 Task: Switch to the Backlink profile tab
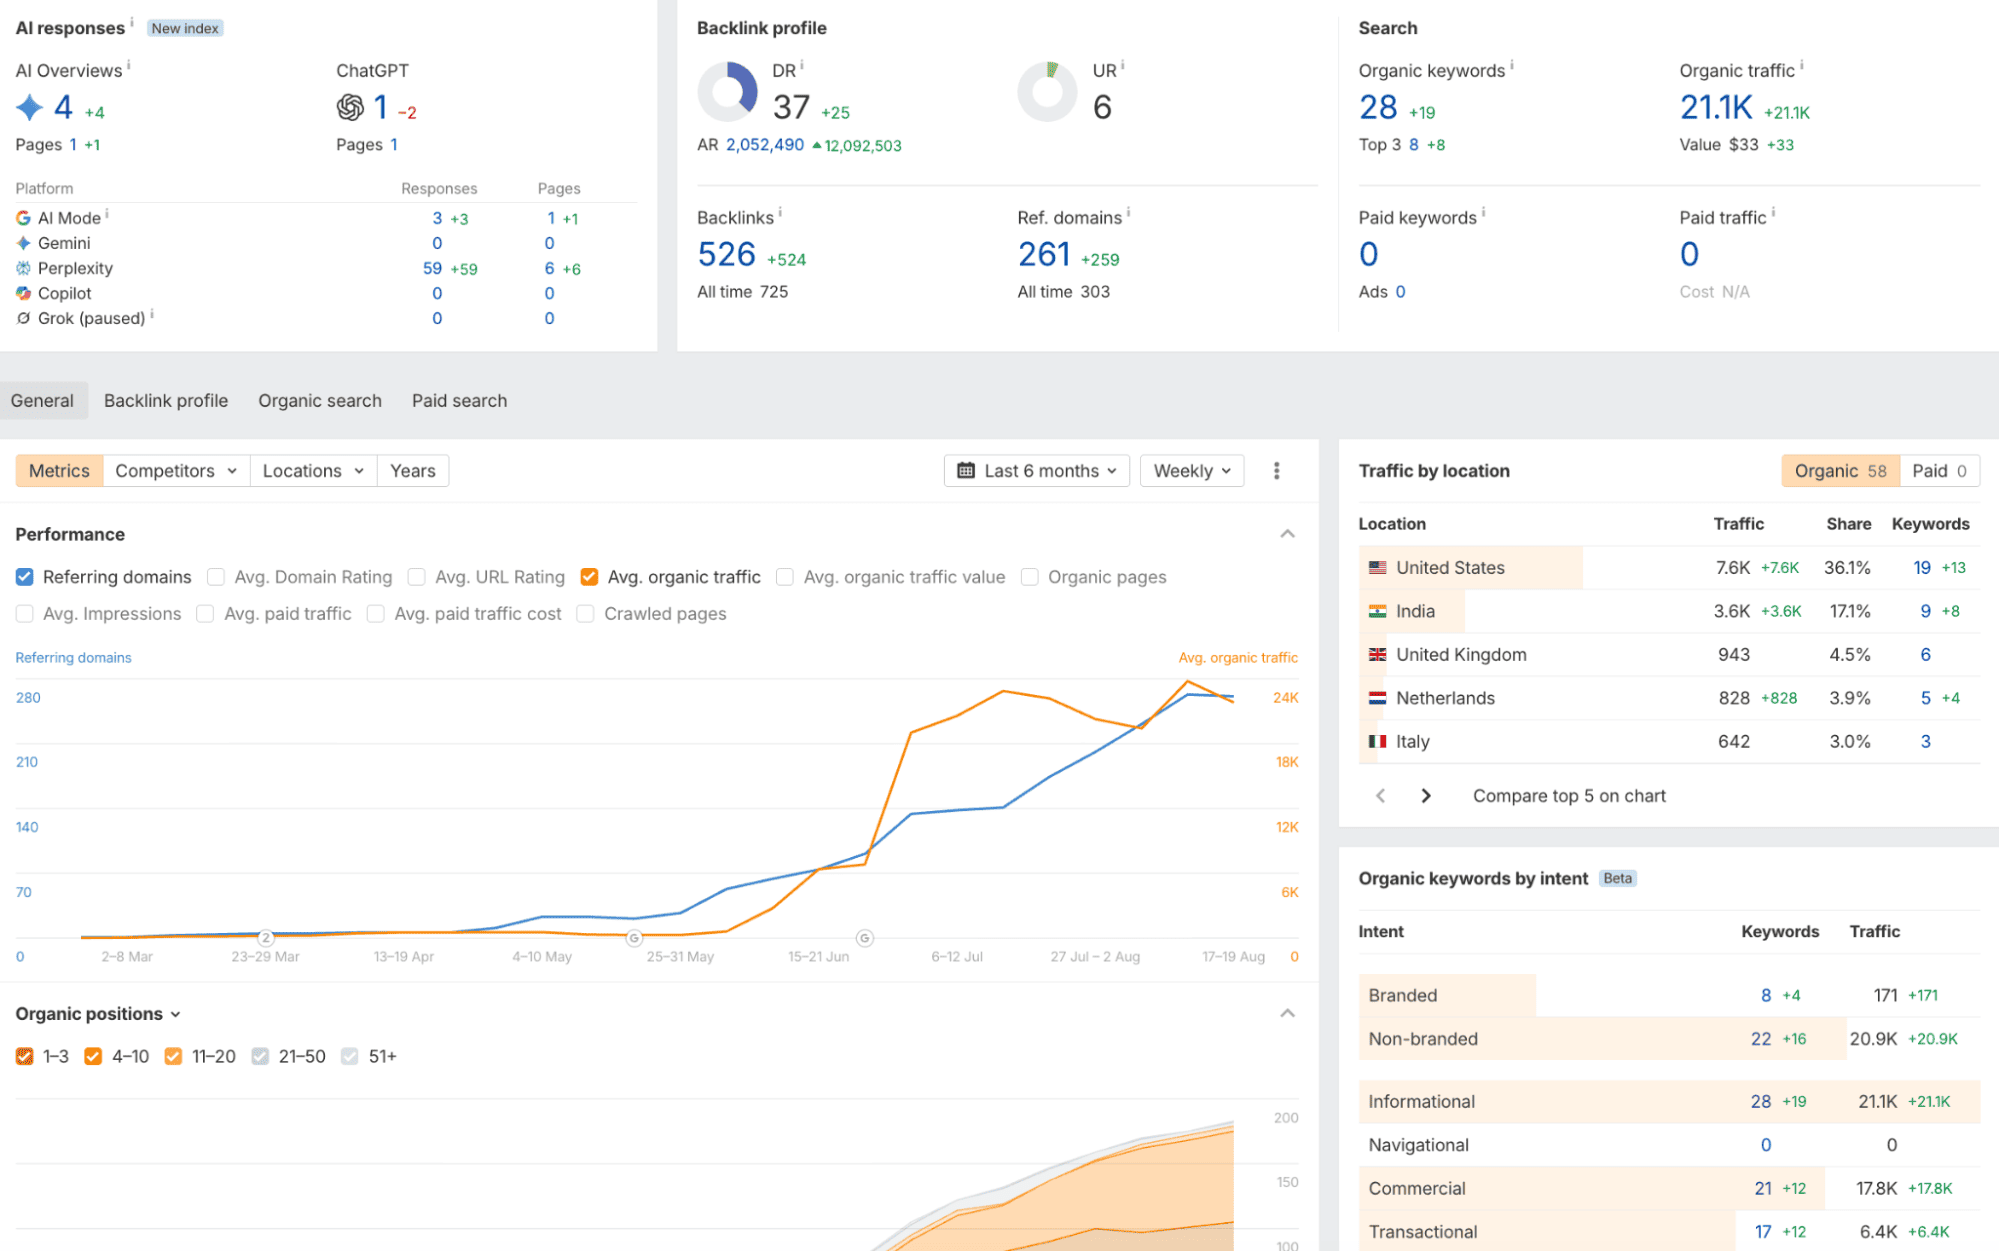coord(166,401)
